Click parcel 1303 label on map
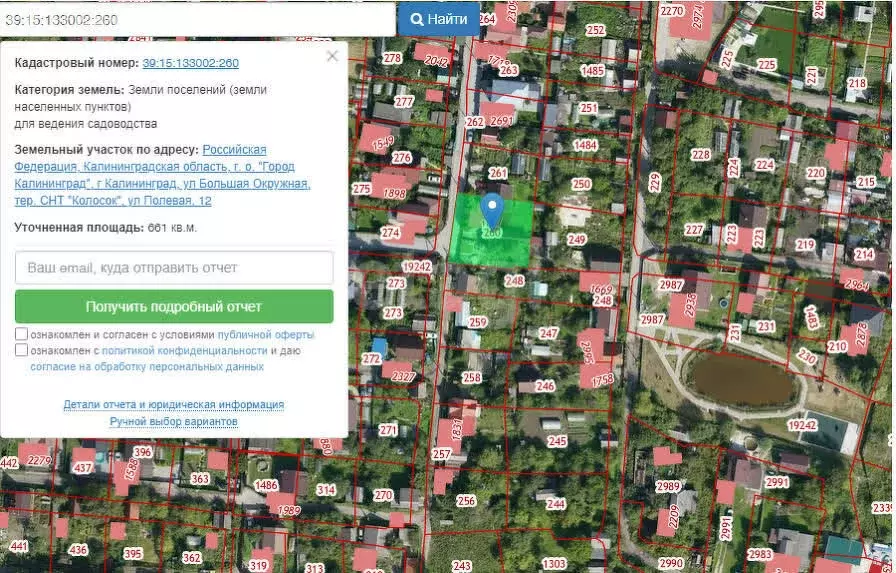Image resolution: width=896 pixels, height=573 pixels. pyautogui.click(x=553, y=564)
